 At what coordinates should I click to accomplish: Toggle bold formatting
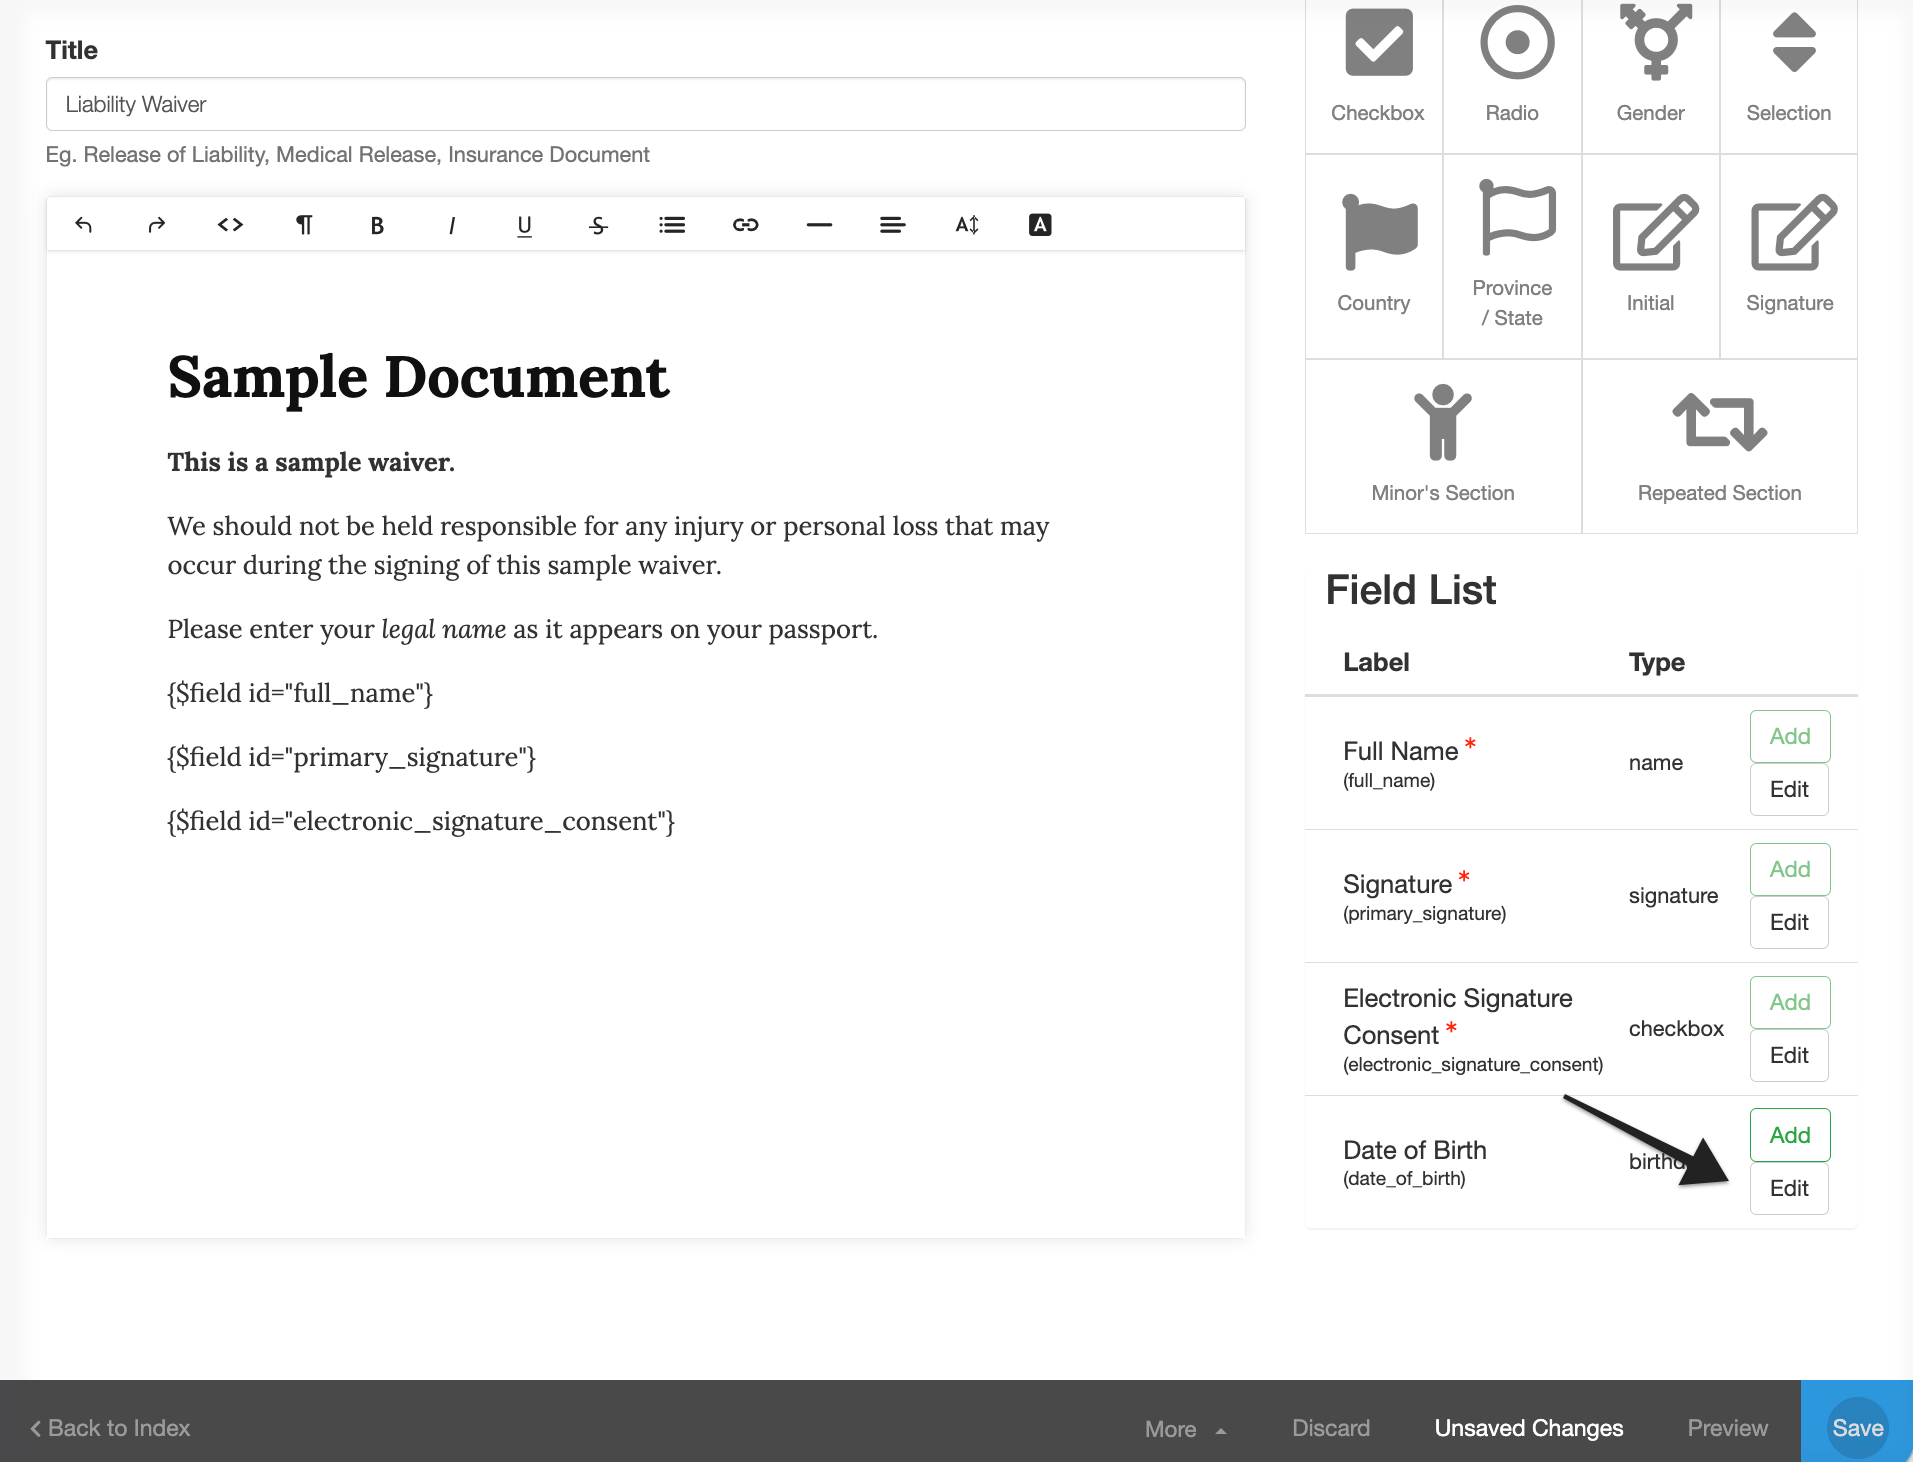[377, 225]
